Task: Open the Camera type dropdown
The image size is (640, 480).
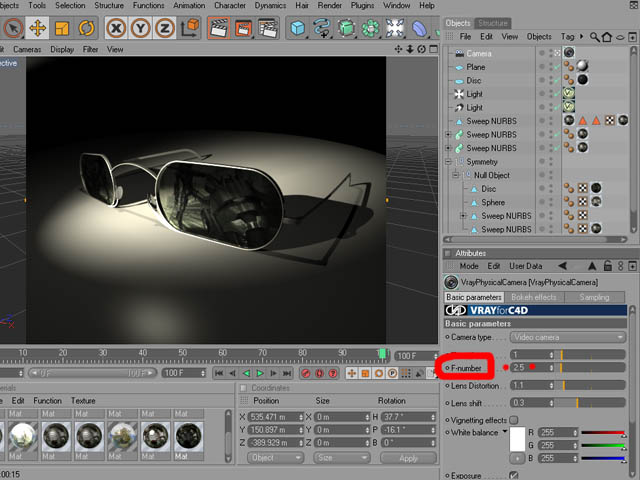Action: [x=567, y=337]
